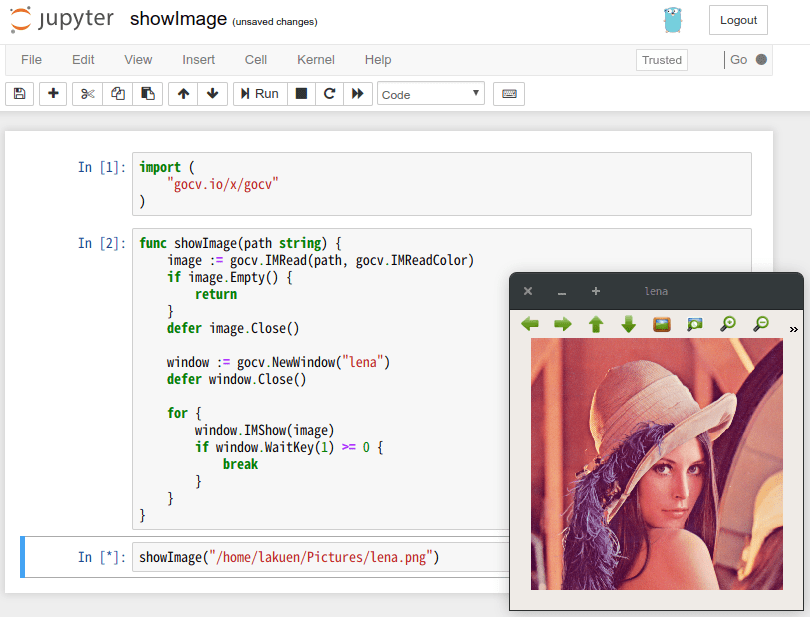Expand lena window toolbar overflow chevron

point(793,329)
